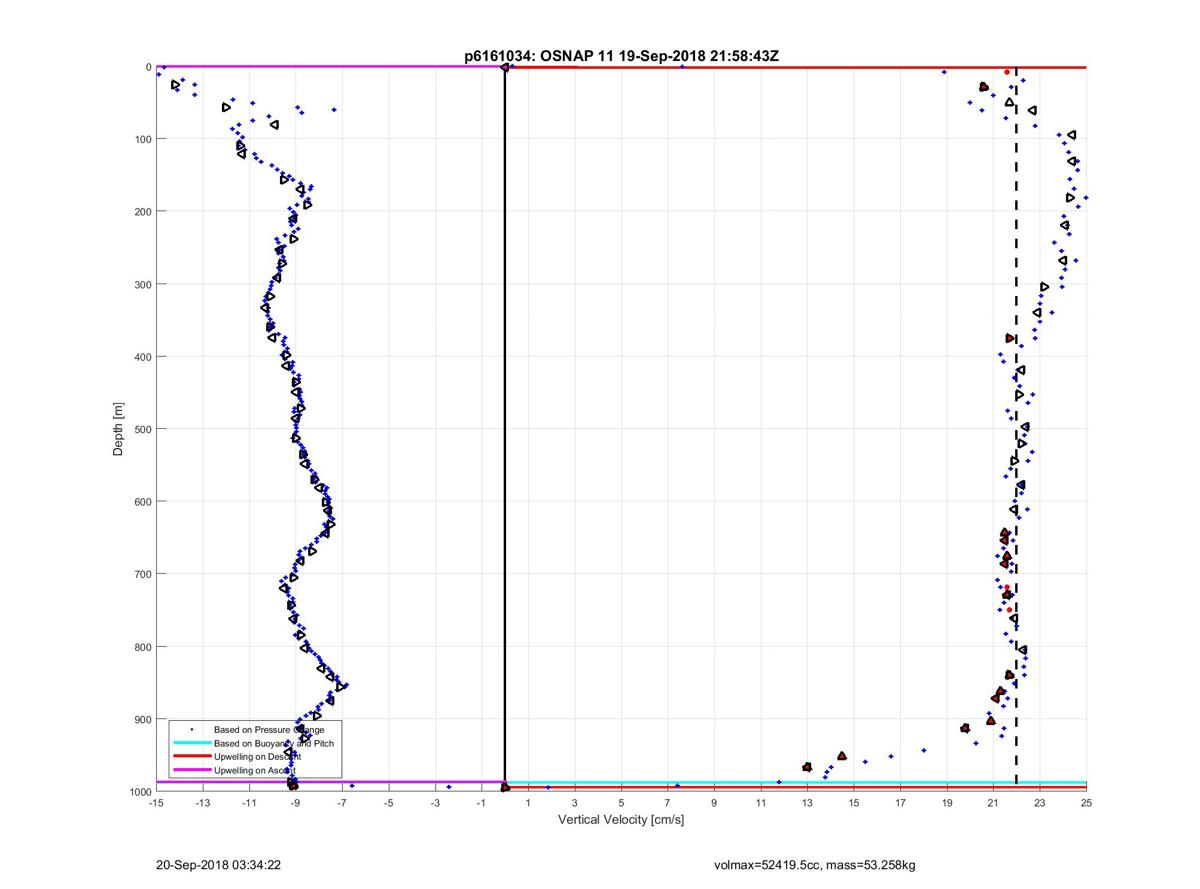
Task: Click the volmax=52419.5cc, mass=53.258kg text
Action: (x=813, y=865)
